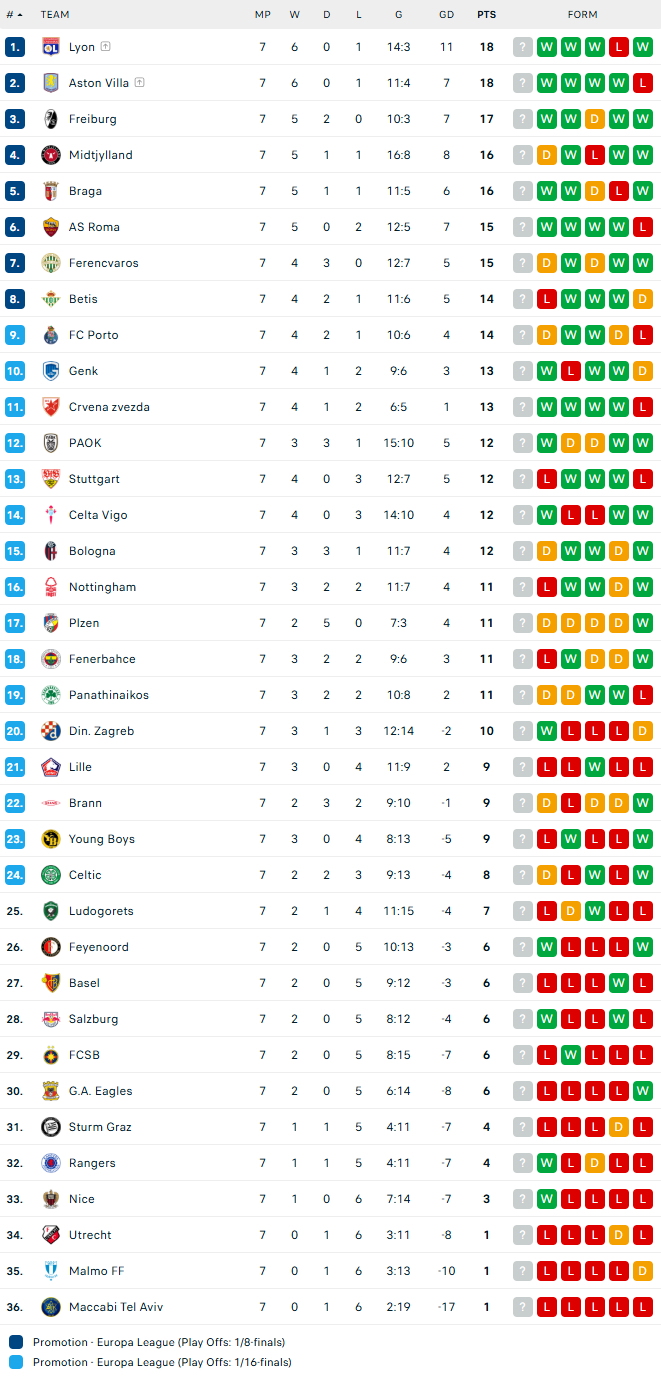Click the Lyon club crest icon

click(x=51, y=47)
